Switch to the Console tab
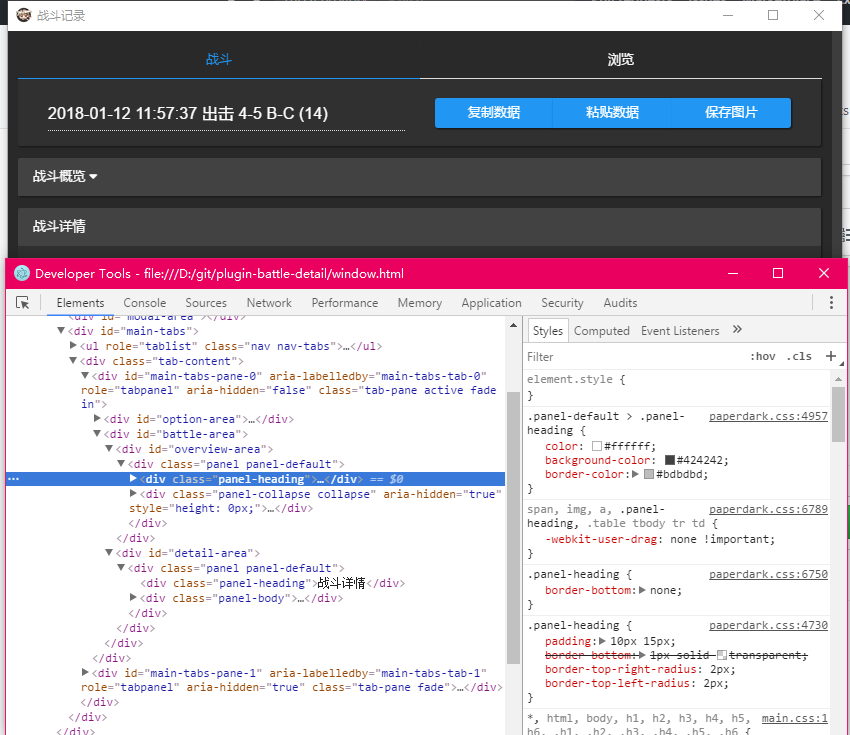The width and height of the screenshot is (850, 735). click(x=145, y=302)
